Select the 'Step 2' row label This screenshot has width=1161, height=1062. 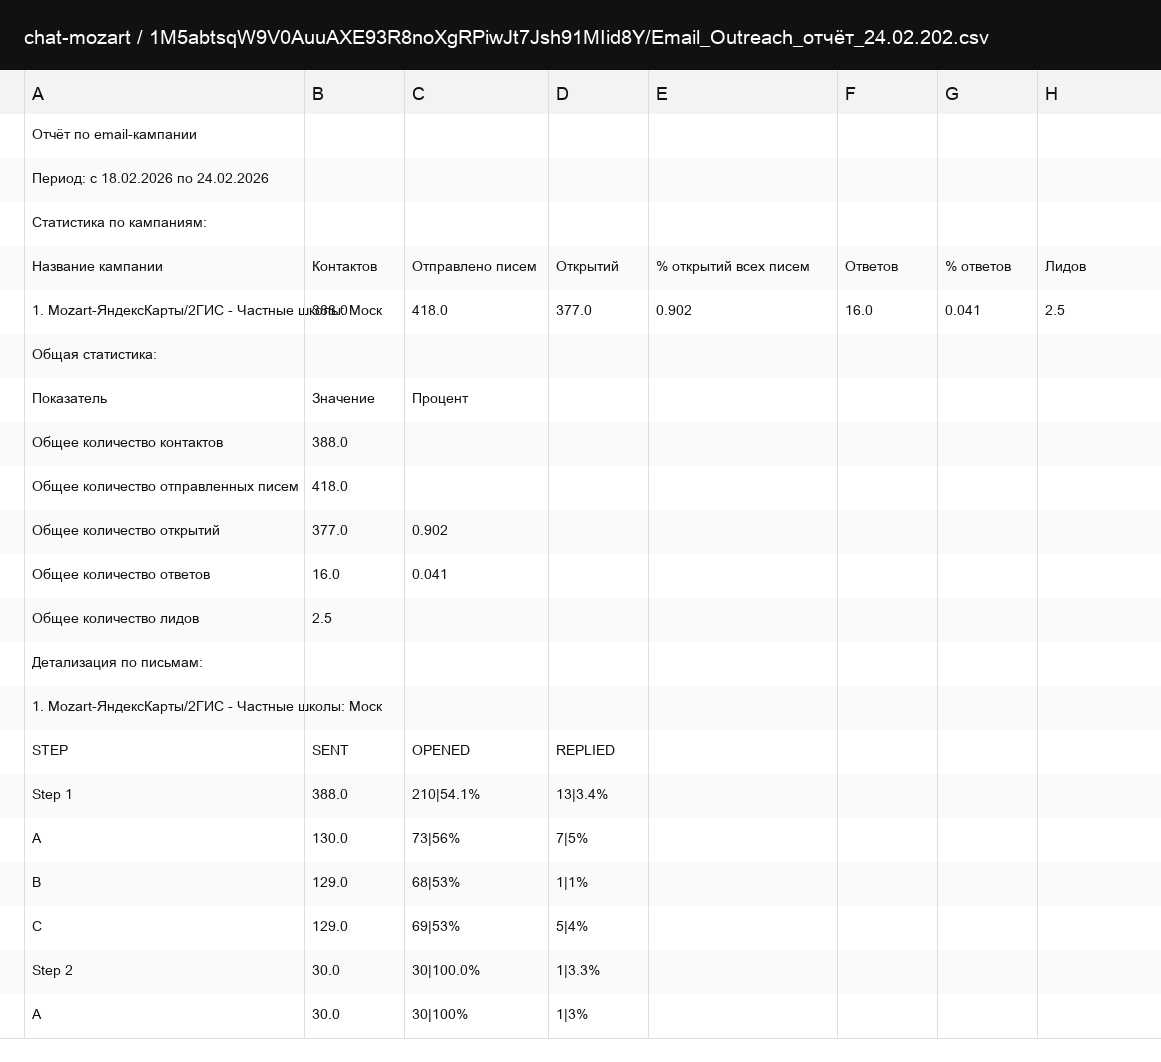164,971
